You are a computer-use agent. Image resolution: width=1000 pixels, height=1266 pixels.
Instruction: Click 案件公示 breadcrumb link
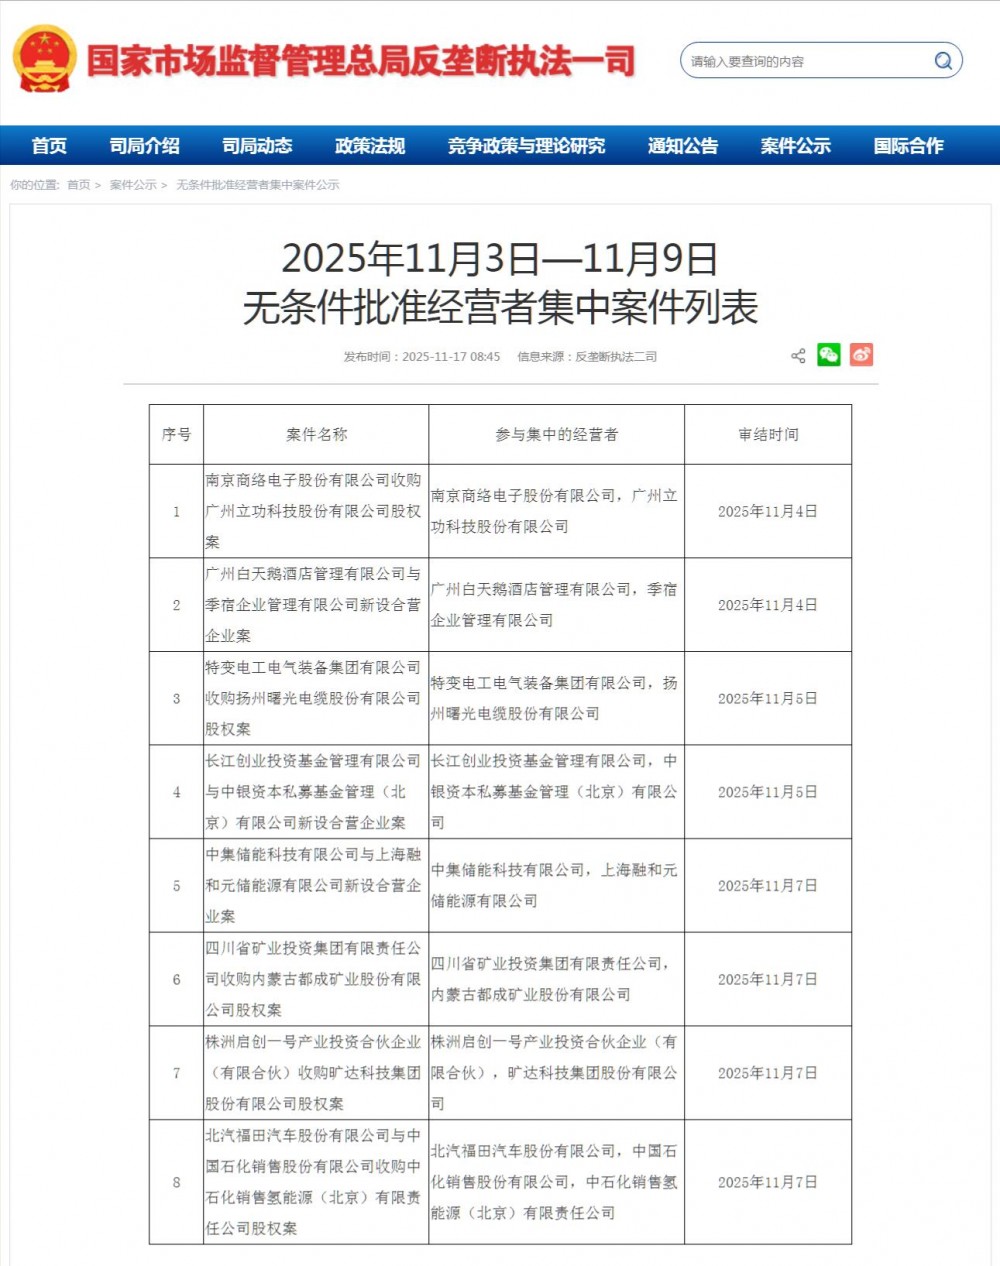(x=133, y=185)
